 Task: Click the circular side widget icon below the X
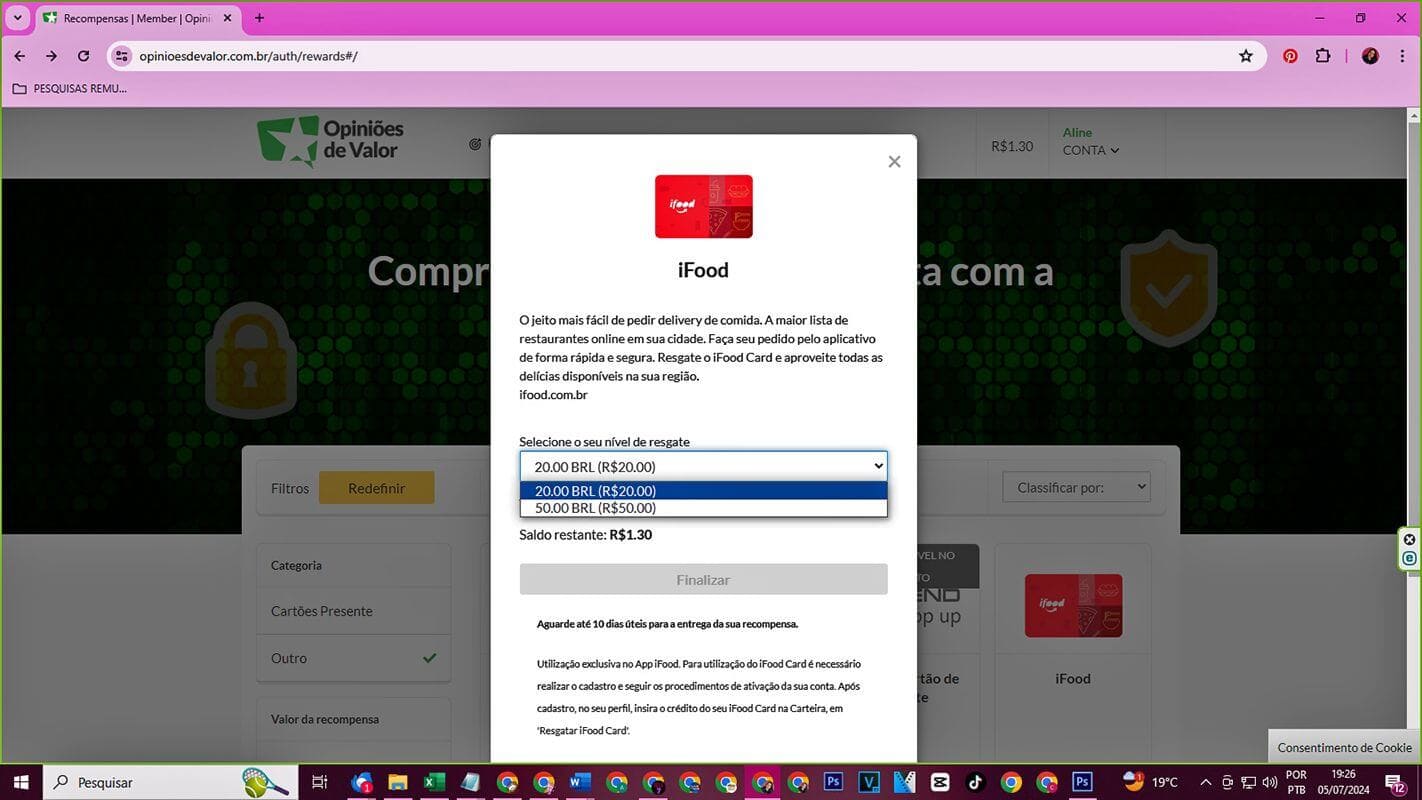[1409, 559]
